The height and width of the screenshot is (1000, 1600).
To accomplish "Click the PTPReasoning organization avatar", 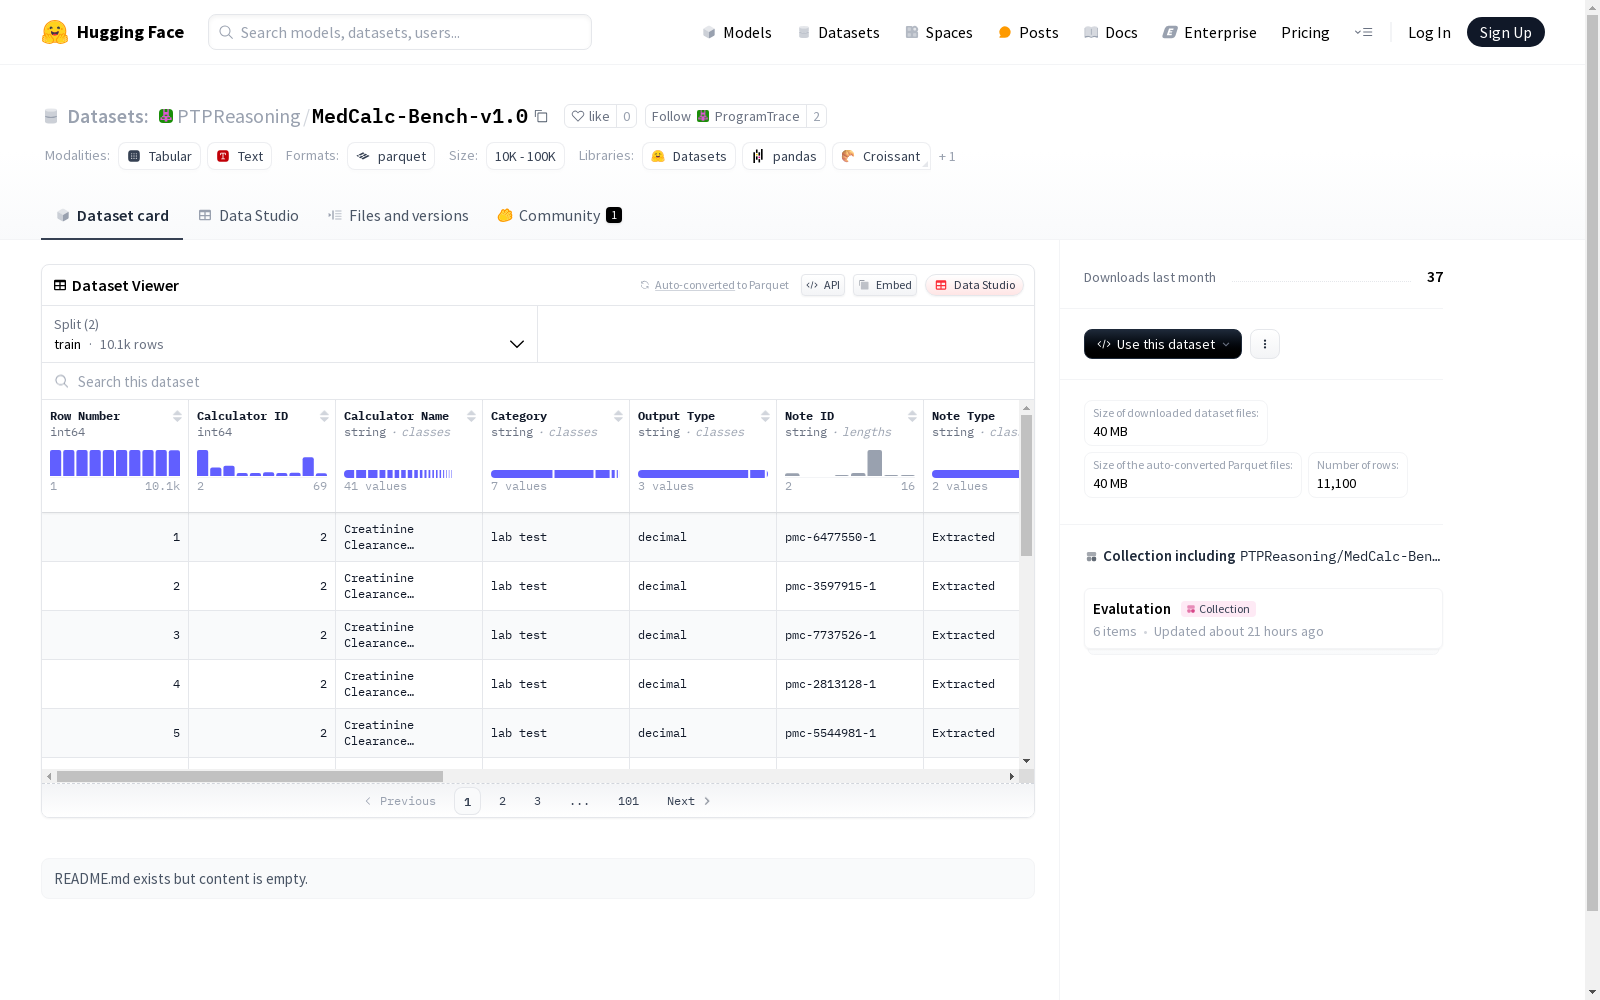I will point(166,116).
